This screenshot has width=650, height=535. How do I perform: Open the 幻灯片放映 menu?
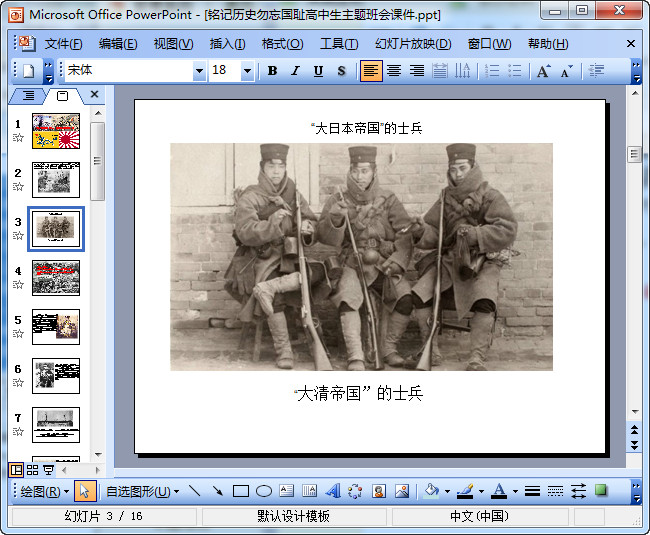[413, 44]
